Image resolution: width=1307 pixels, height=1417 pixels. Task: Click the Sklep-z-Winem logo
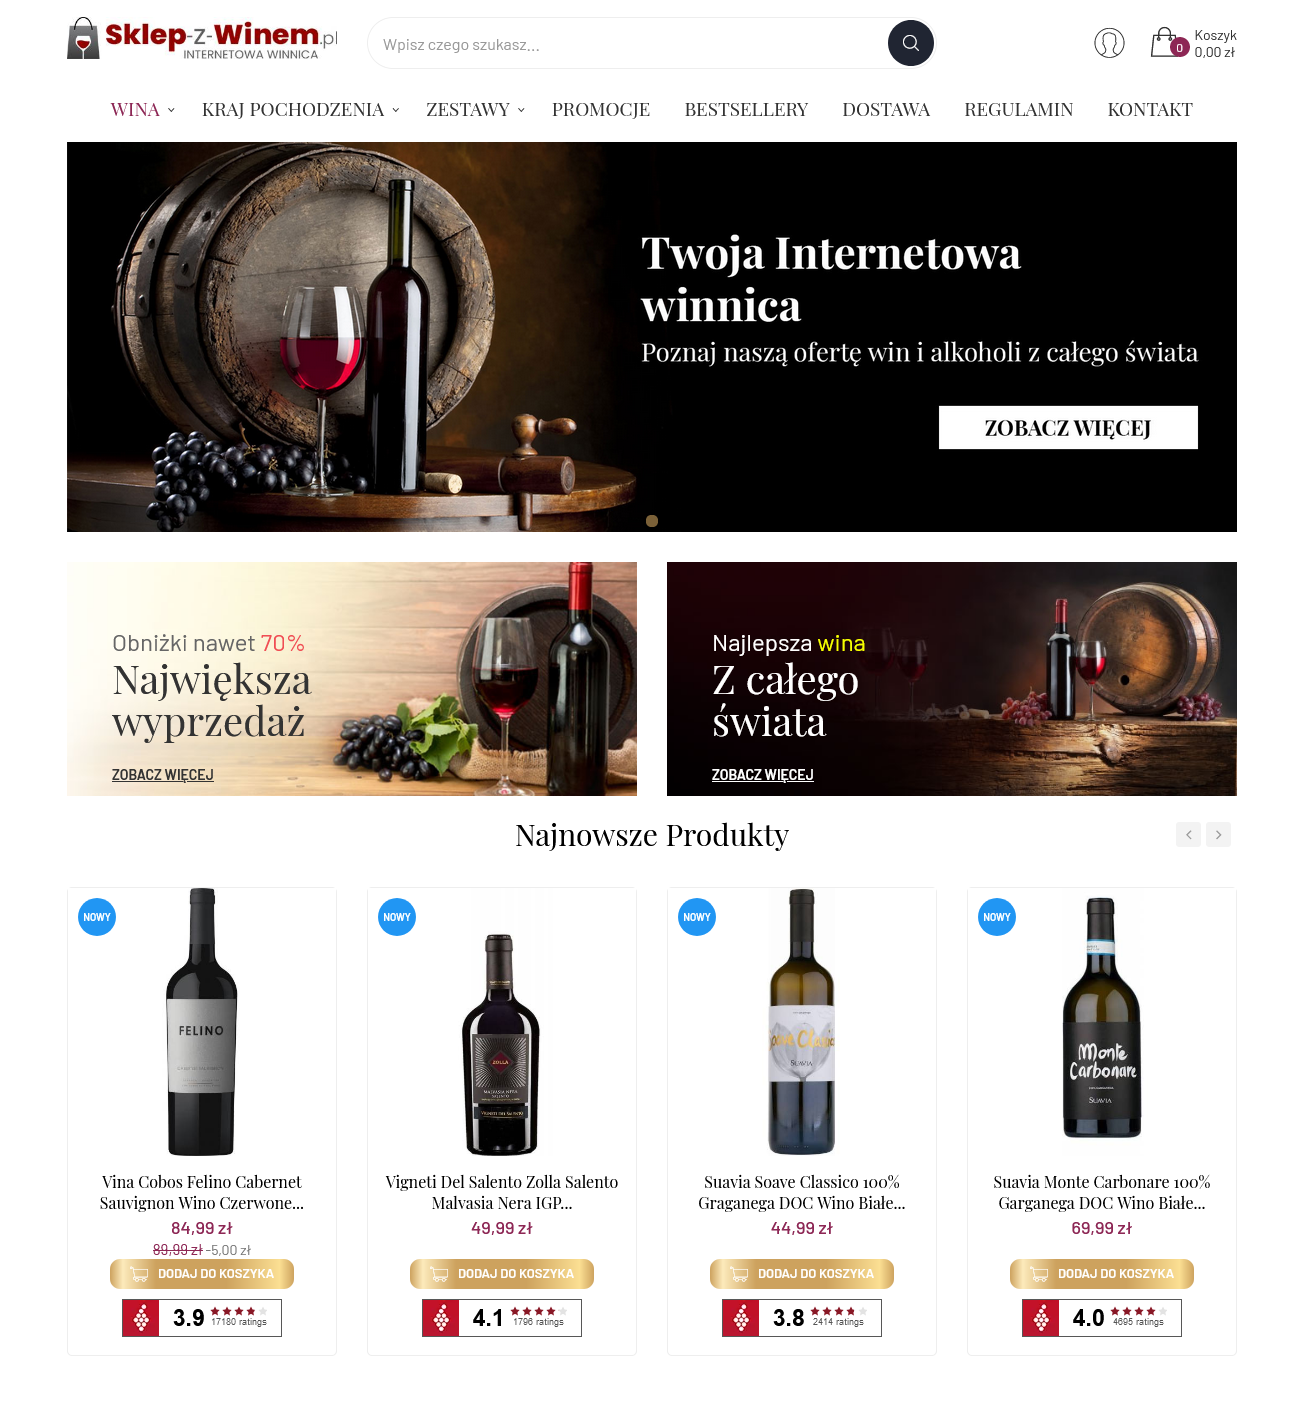[203, 40]
